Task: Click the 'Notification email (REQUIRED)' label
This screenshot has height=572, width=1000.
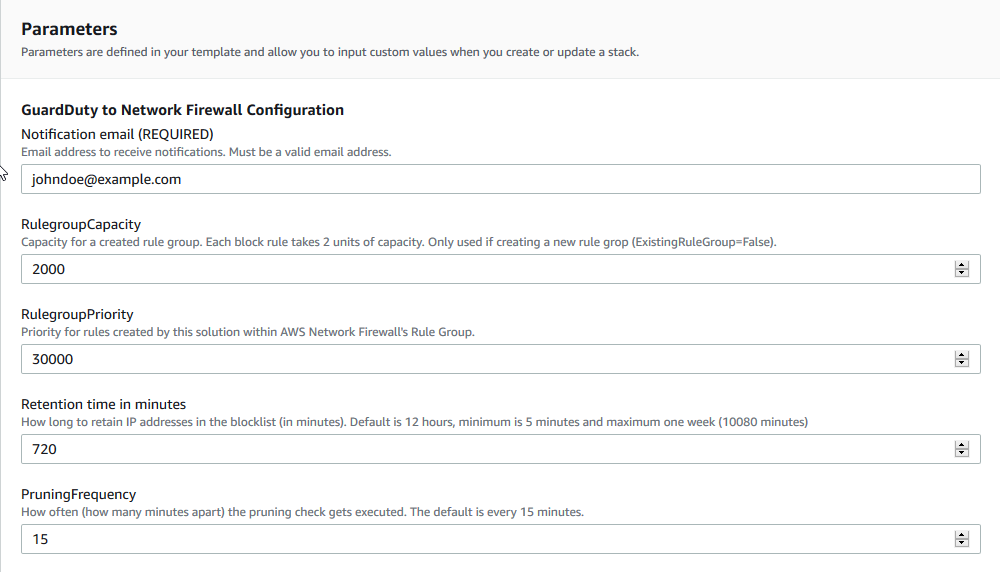Action: [x=117, y=135]
